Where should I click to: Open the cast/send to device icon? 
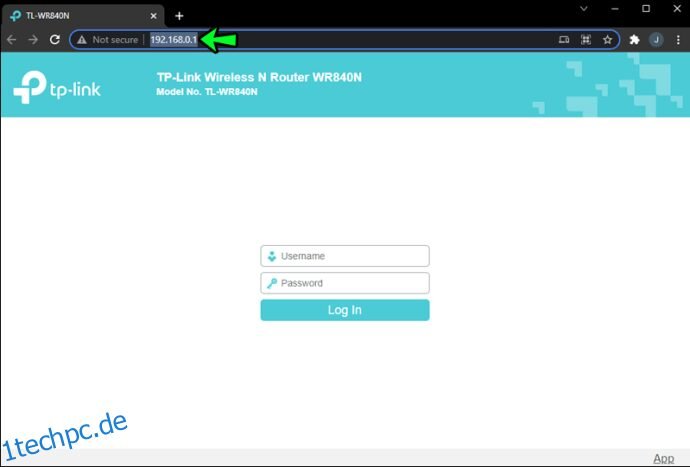pyautogui.click(x=564, y=40)
